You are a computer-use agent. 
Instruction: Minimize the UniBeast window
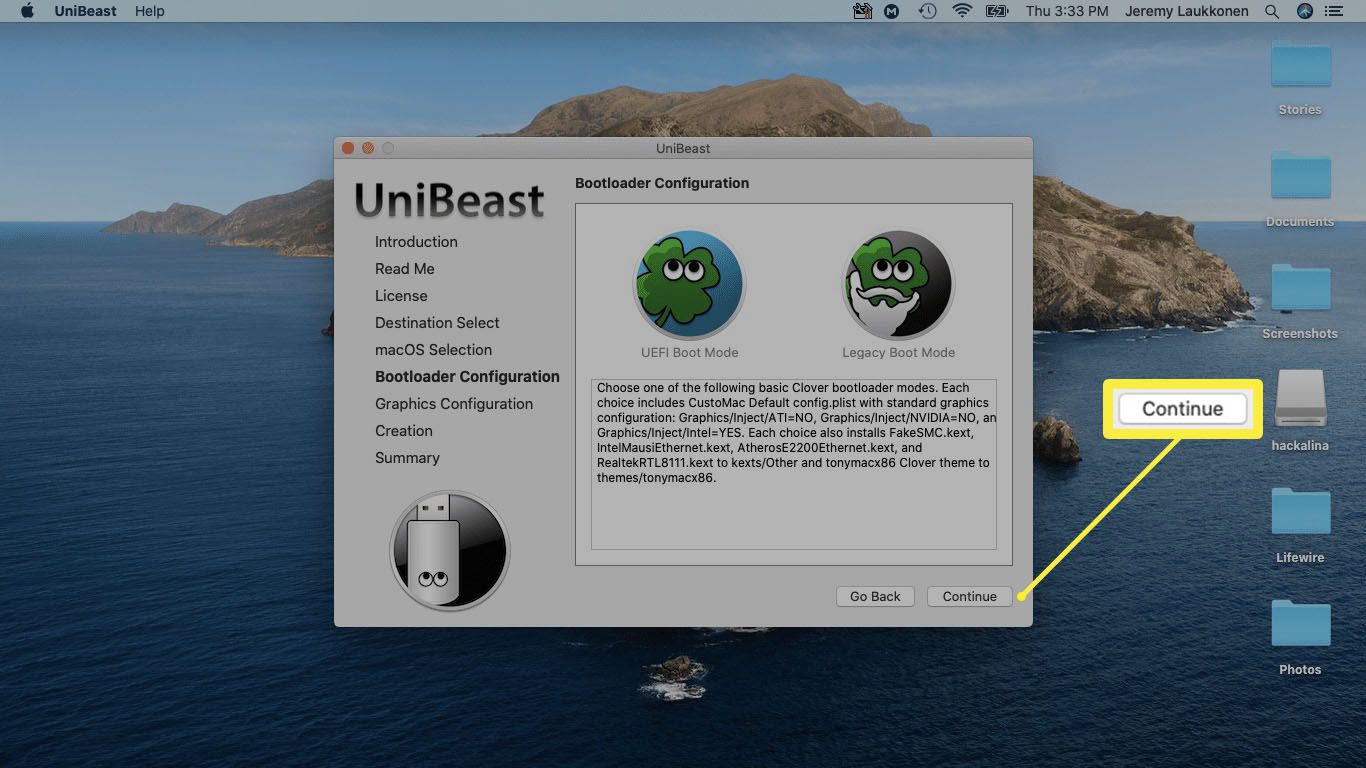point(368,148)
